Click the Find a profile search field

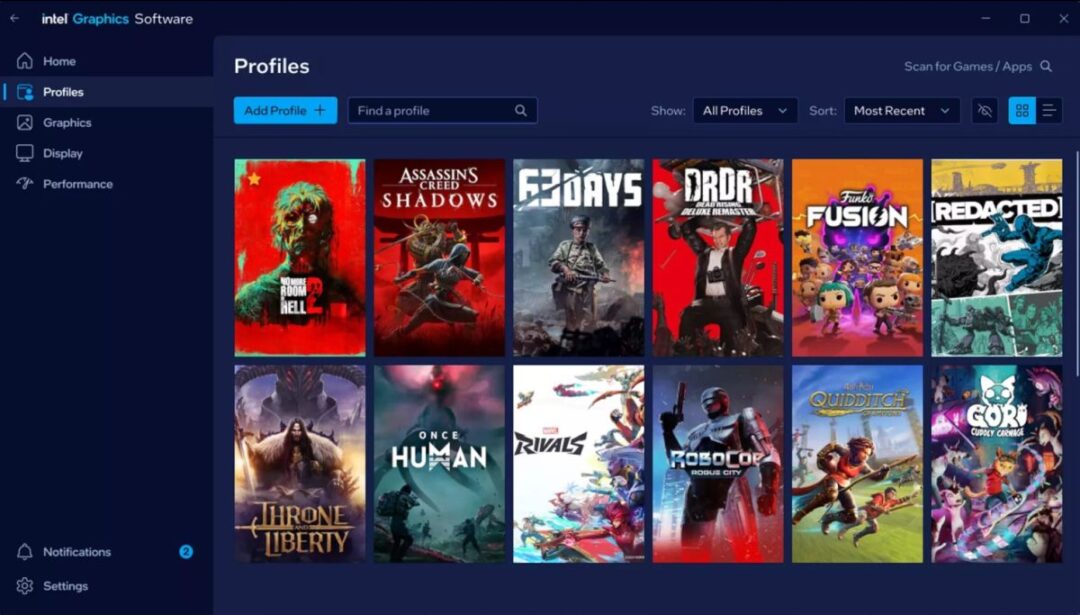pos(432,111)
